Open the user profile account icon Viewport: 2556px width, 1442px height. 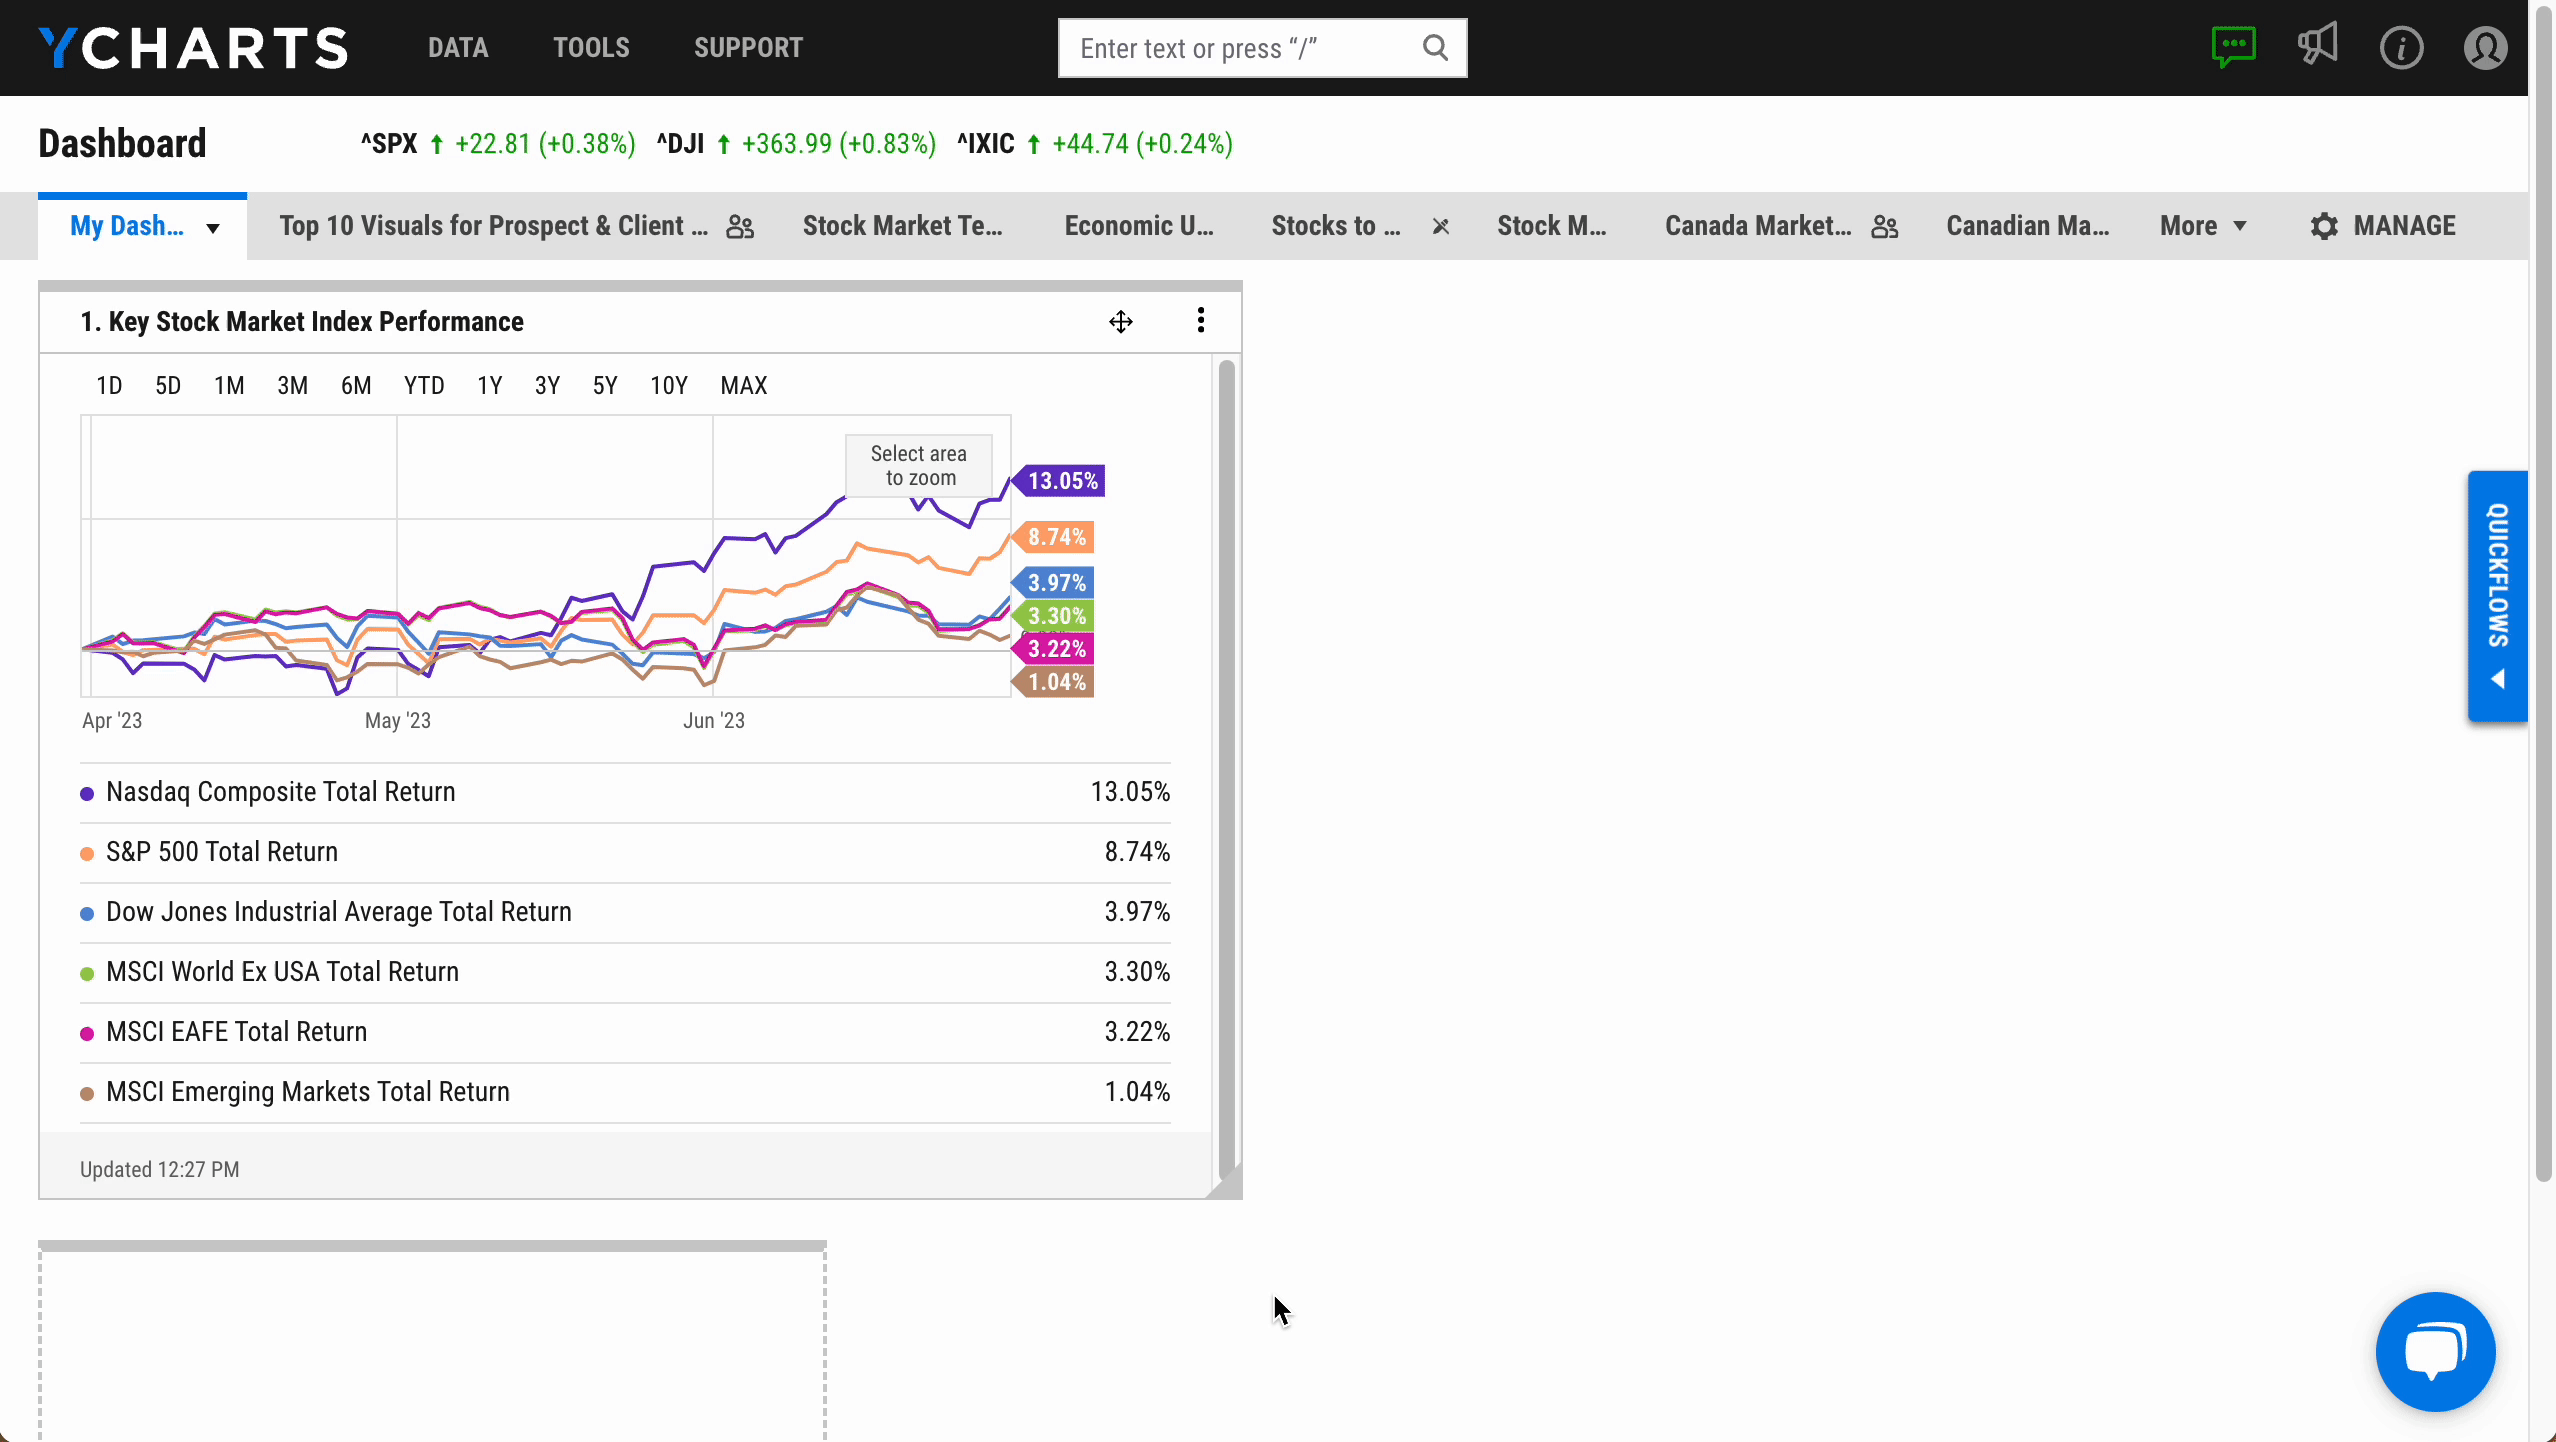coord(2486,47)
